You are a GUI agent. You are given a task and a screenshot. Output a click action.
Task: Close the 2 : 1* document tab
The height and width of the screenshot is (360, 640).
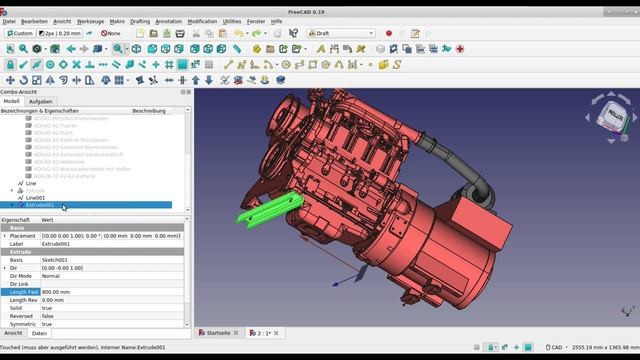[276, 333]
